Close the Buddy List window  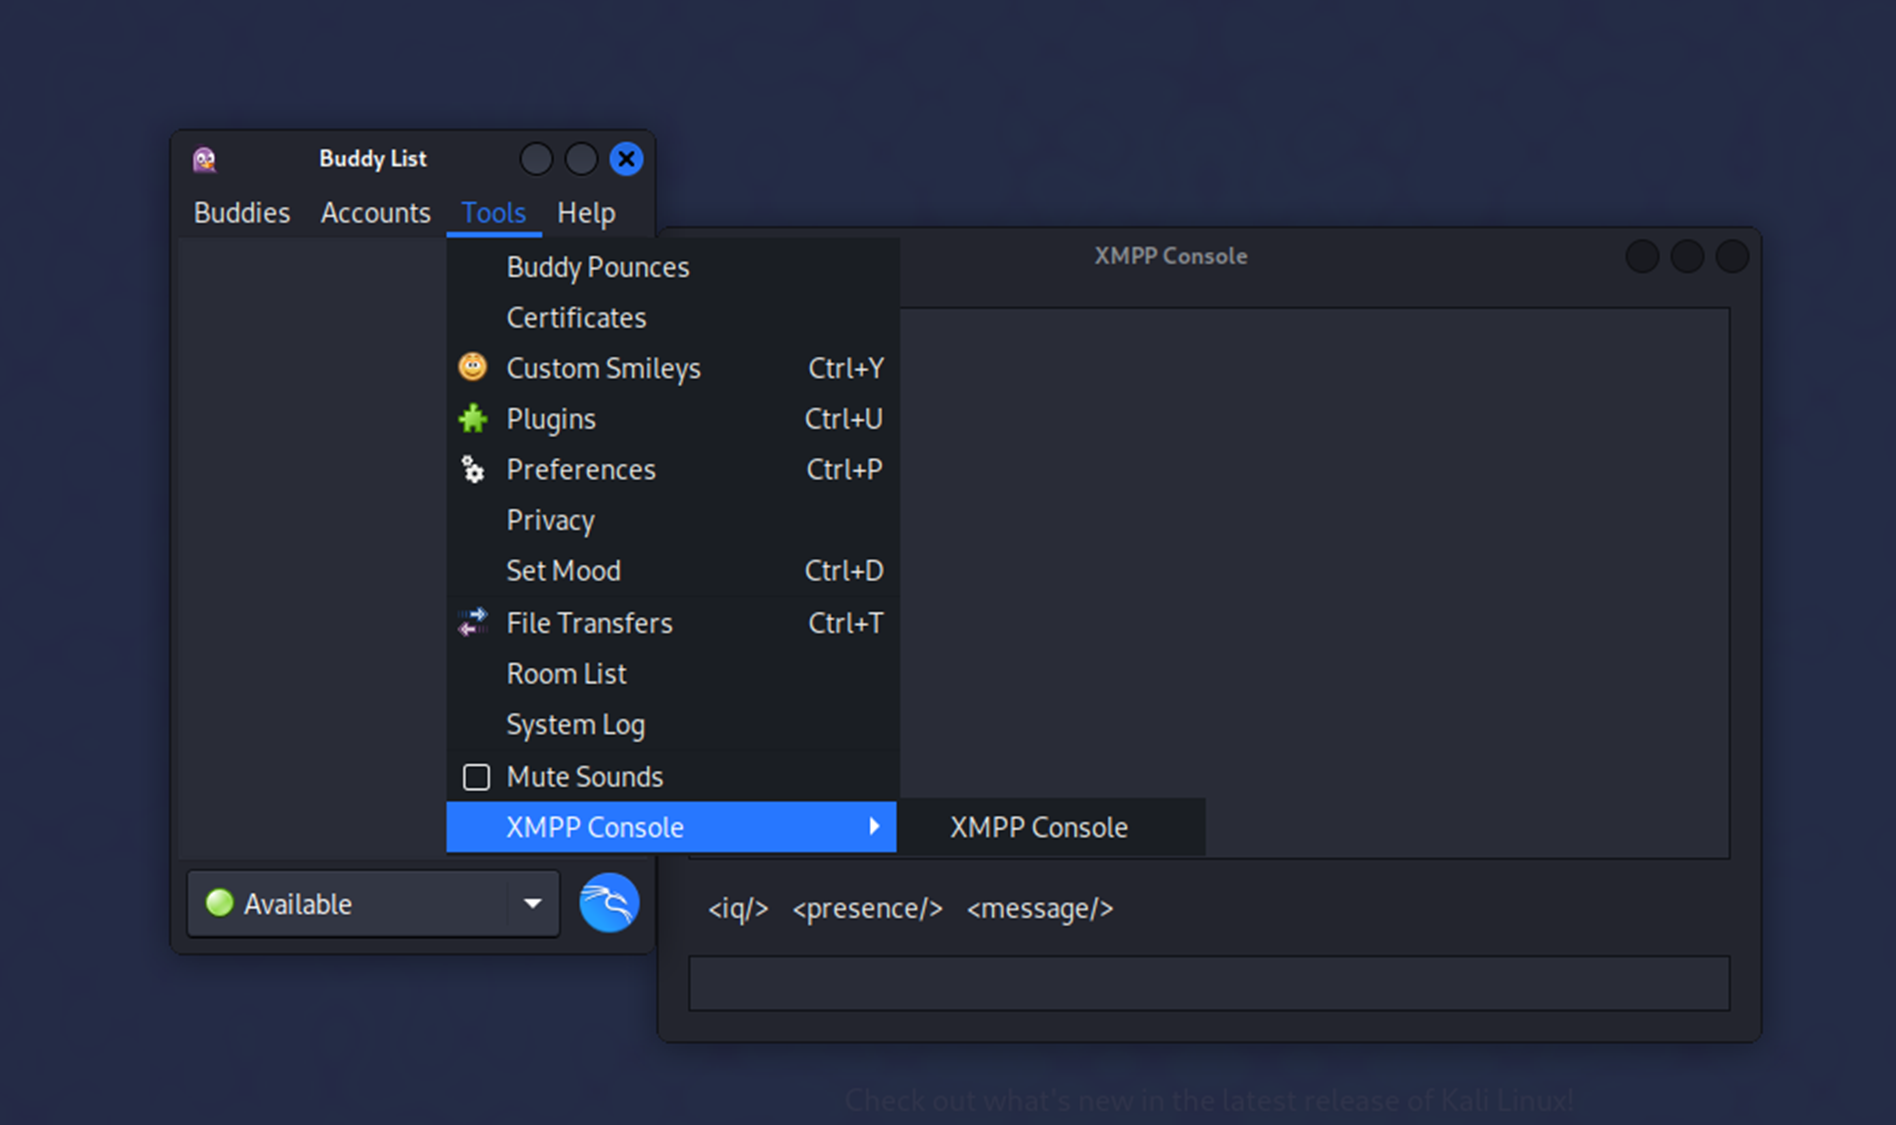tap(627, 159)
